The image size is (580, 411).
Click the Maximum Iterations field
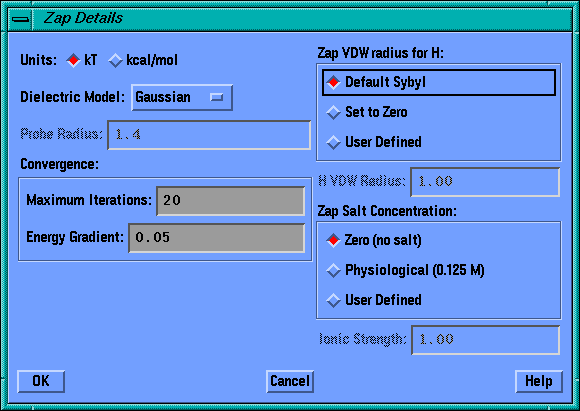pyautogui.click(x=231, y=201)
